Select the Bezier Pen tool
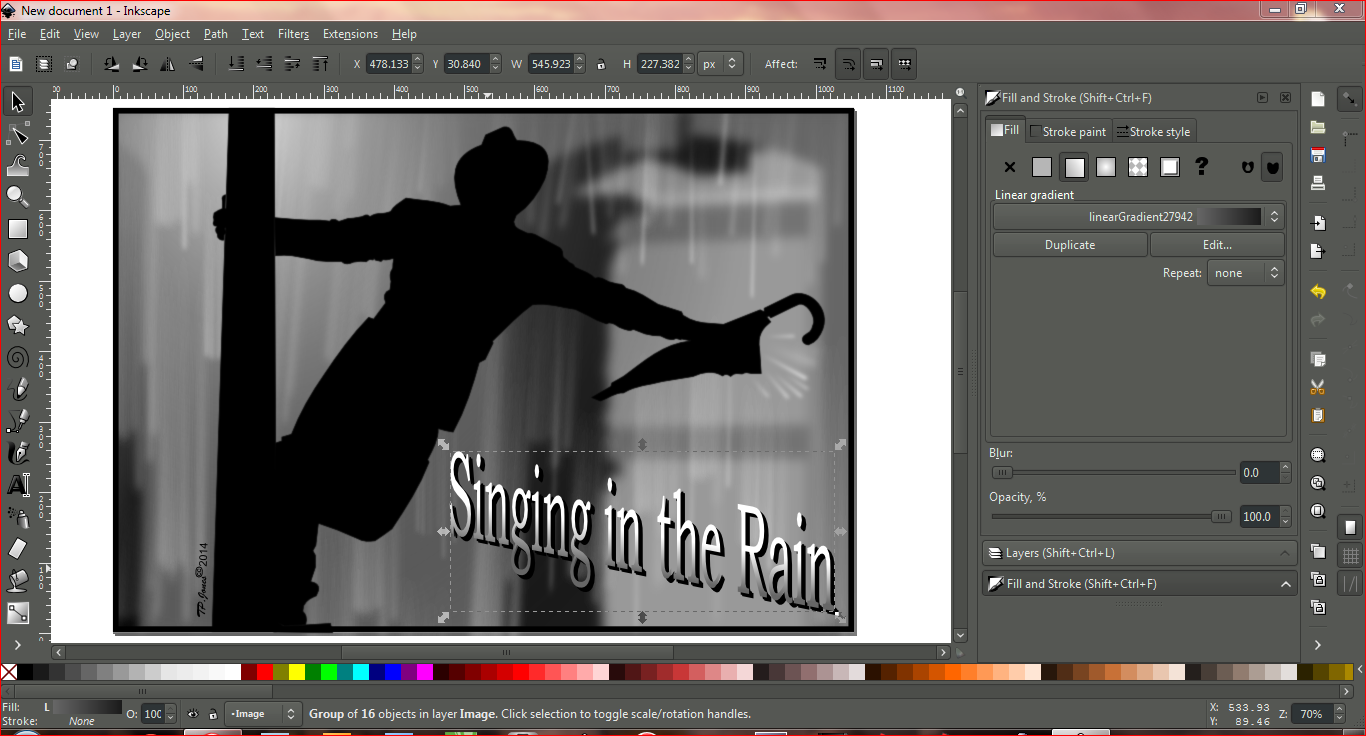Viewport: 1366px width, 736px height. pos(18,420)
